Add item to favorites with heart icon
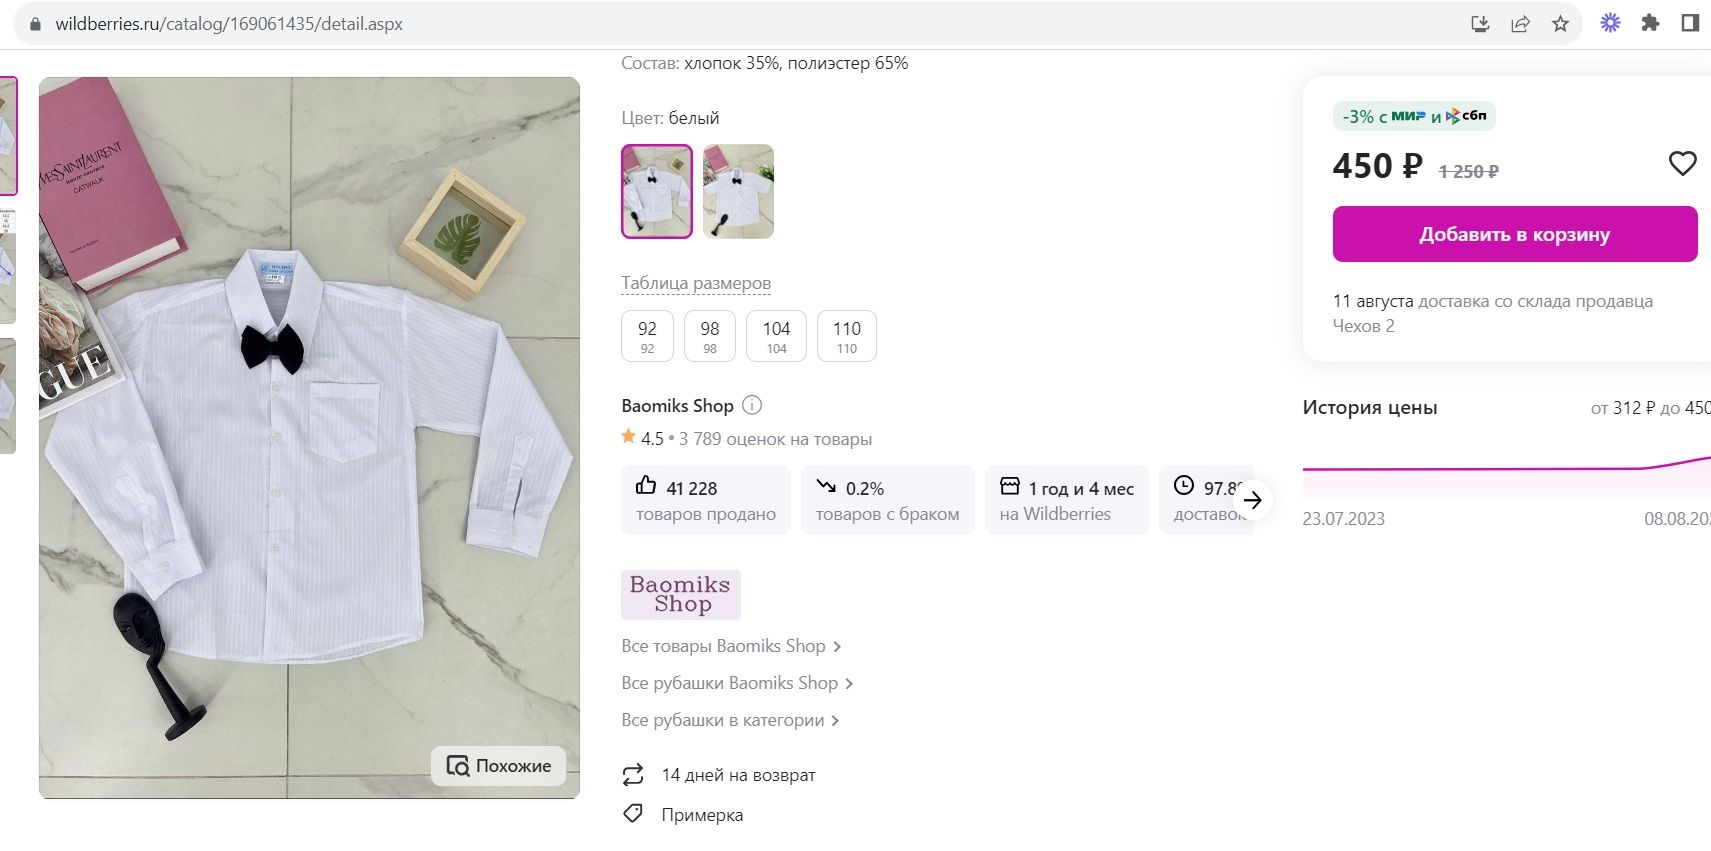The width and height of the screenshot is (1711, 851). click(x=1682, y=163)
